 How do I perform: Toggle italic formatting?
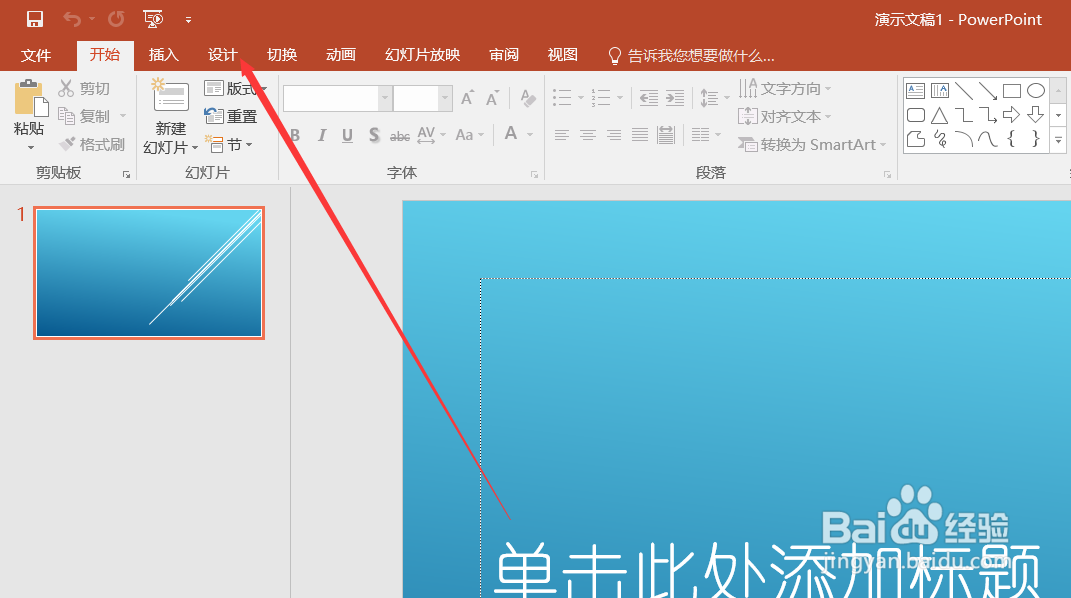[x=321, y=135]
